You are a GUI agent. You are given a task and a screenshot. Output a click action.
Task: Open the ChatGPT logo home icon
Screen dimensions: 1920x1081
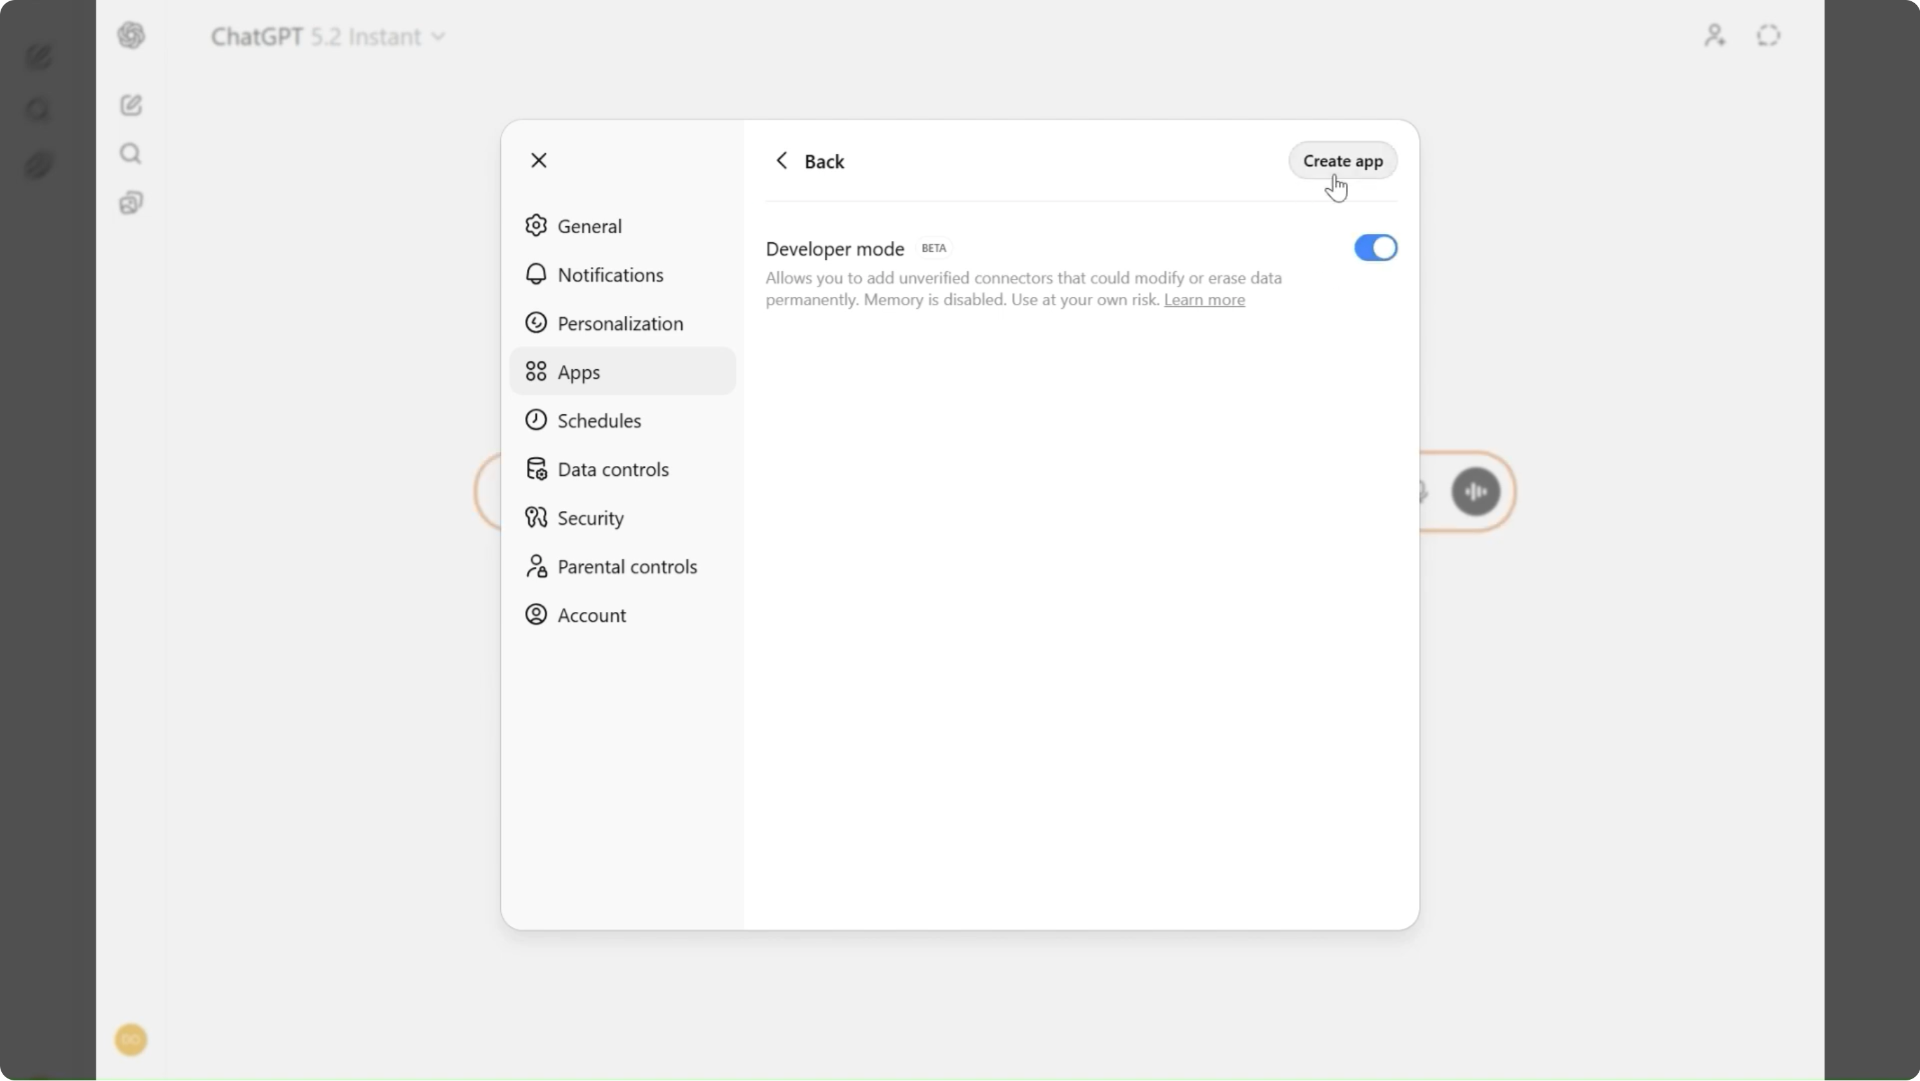point(131,35)
